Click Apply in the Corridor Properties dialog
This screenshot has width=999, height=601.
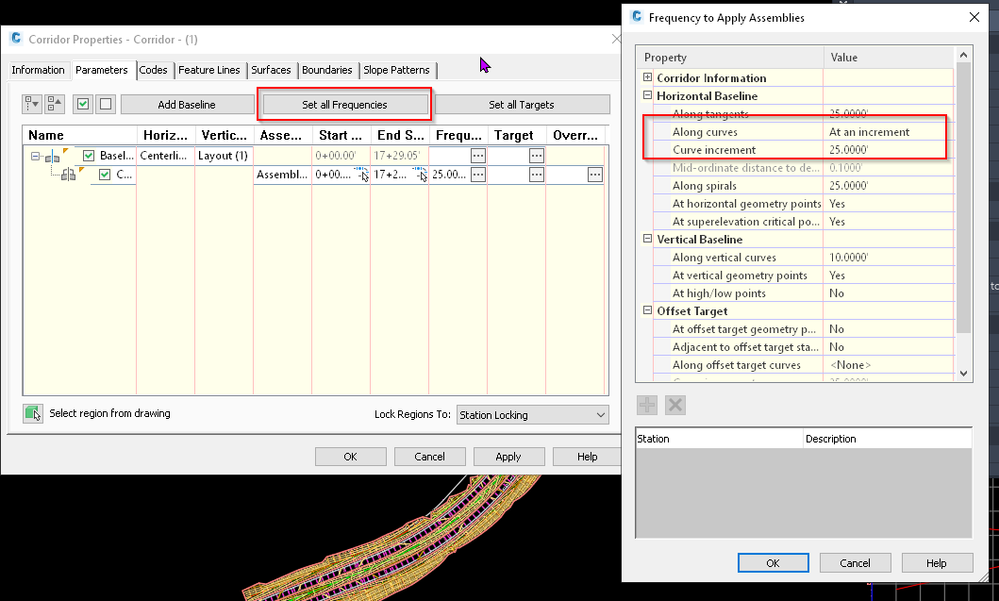pos(508,456)
